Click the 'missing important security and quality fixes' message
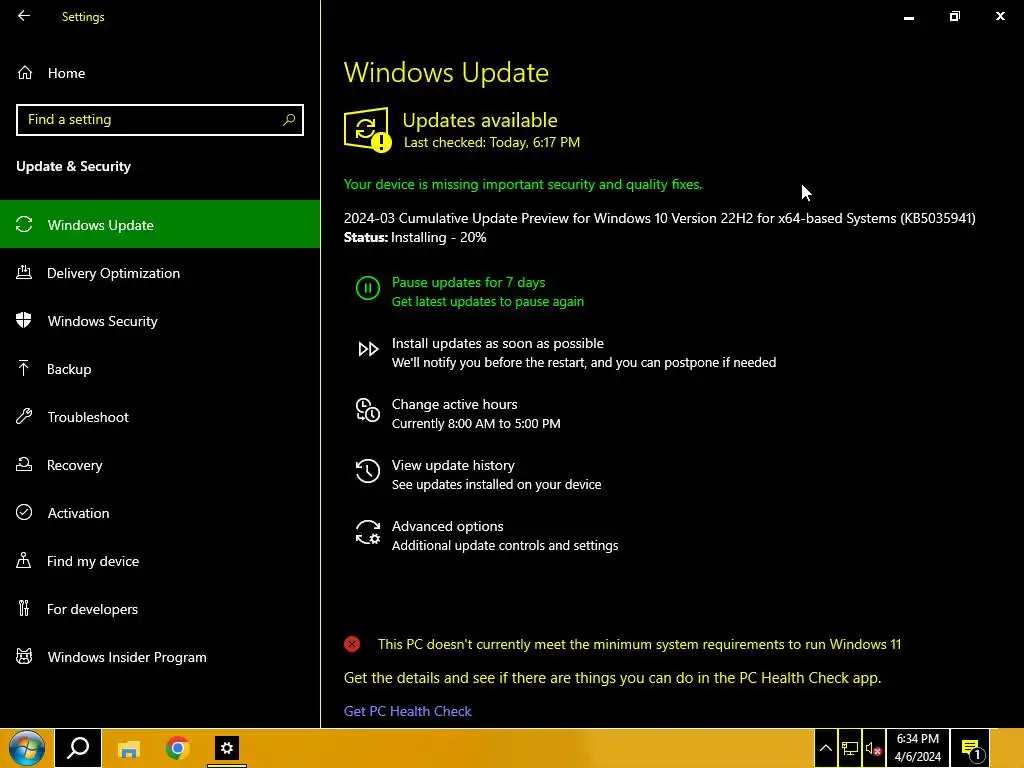1024x768 pixels. (523, 184)
